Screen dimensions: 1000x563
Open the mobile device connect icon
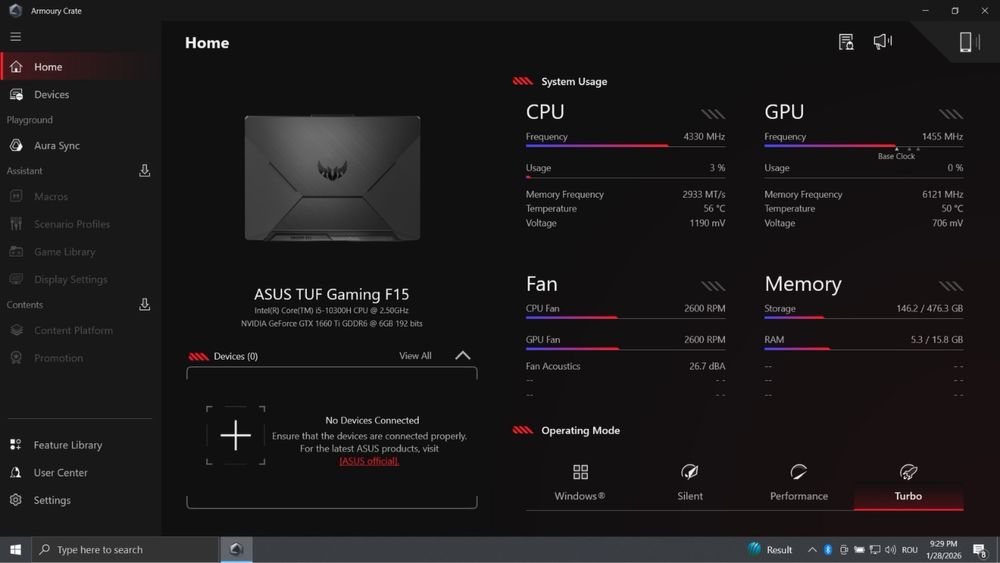(x=968, y=42)
